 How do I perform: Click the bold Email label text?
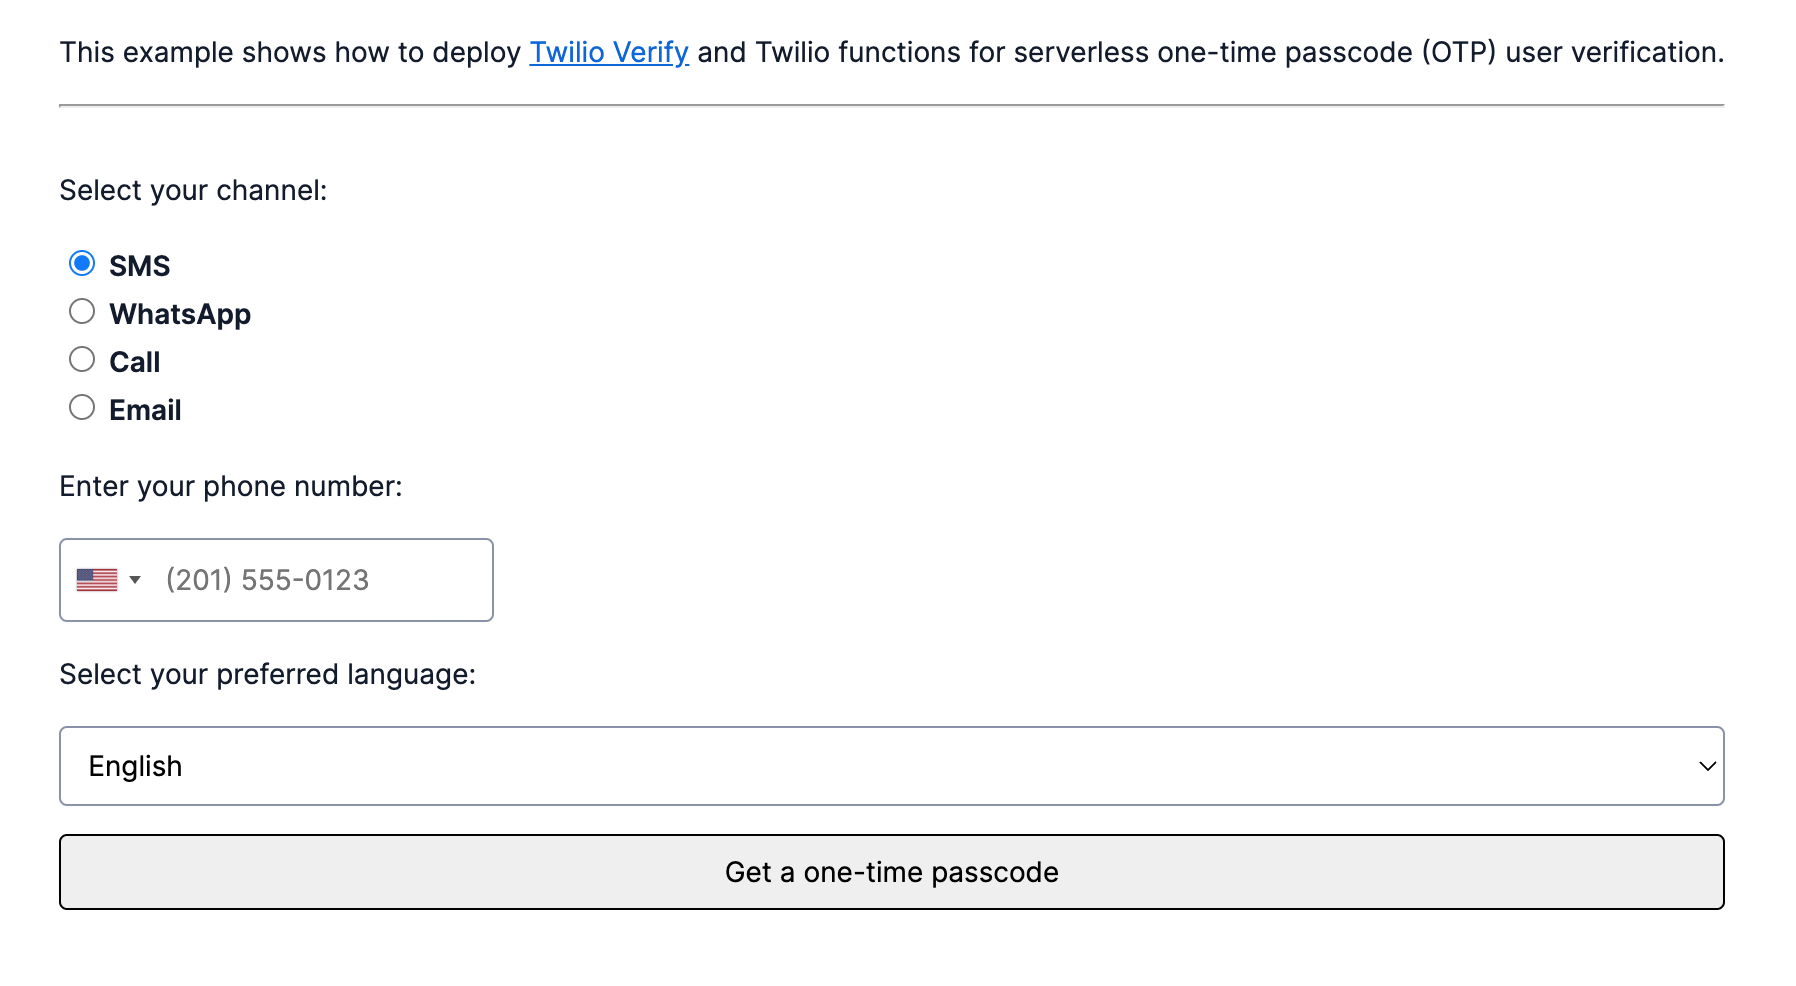(x=145, y=410)
